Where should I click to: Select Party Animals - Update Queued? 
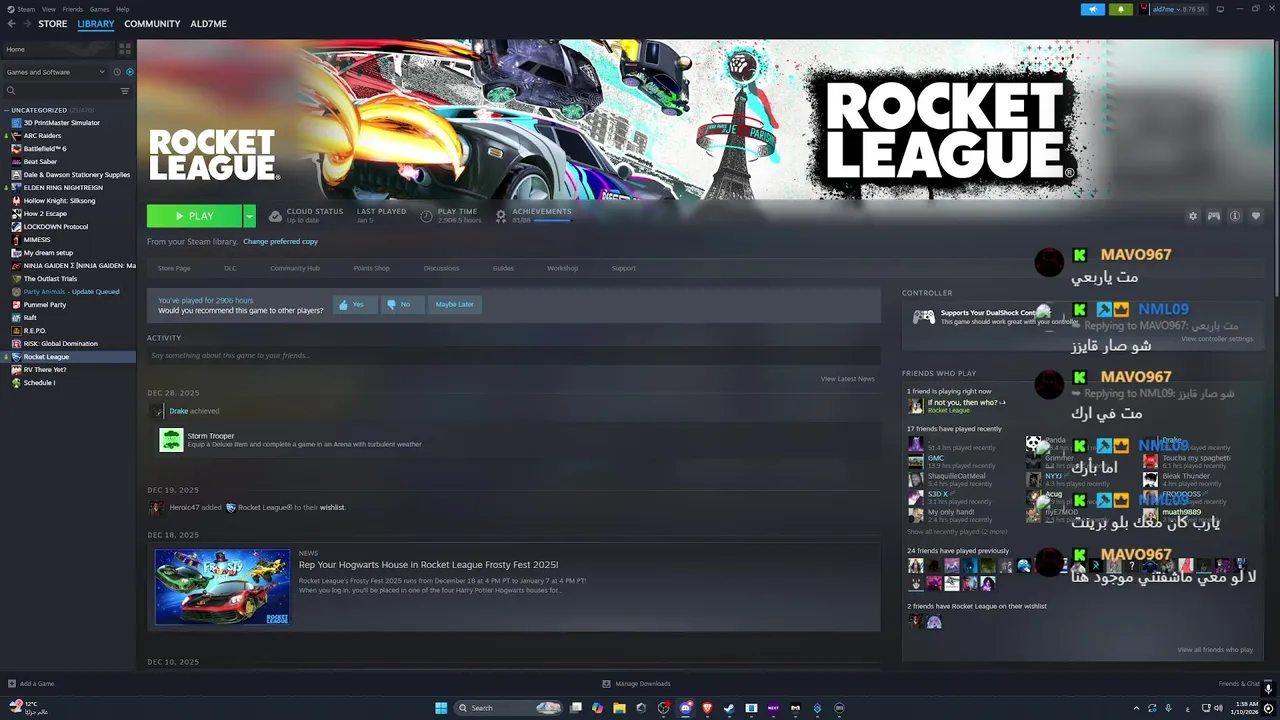coord(71,292)
